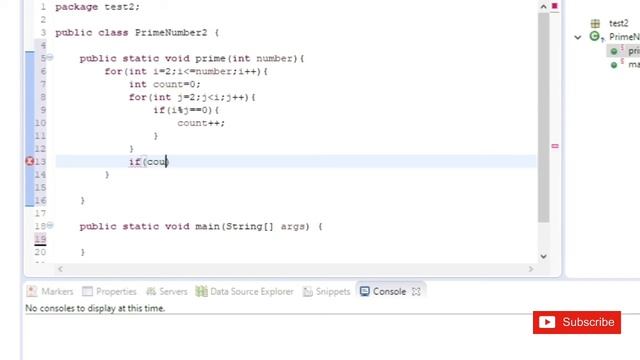Click the prime(int number) declaration on line 5
The height and width of the screenshot is (360, 640).
coord(192,58)
